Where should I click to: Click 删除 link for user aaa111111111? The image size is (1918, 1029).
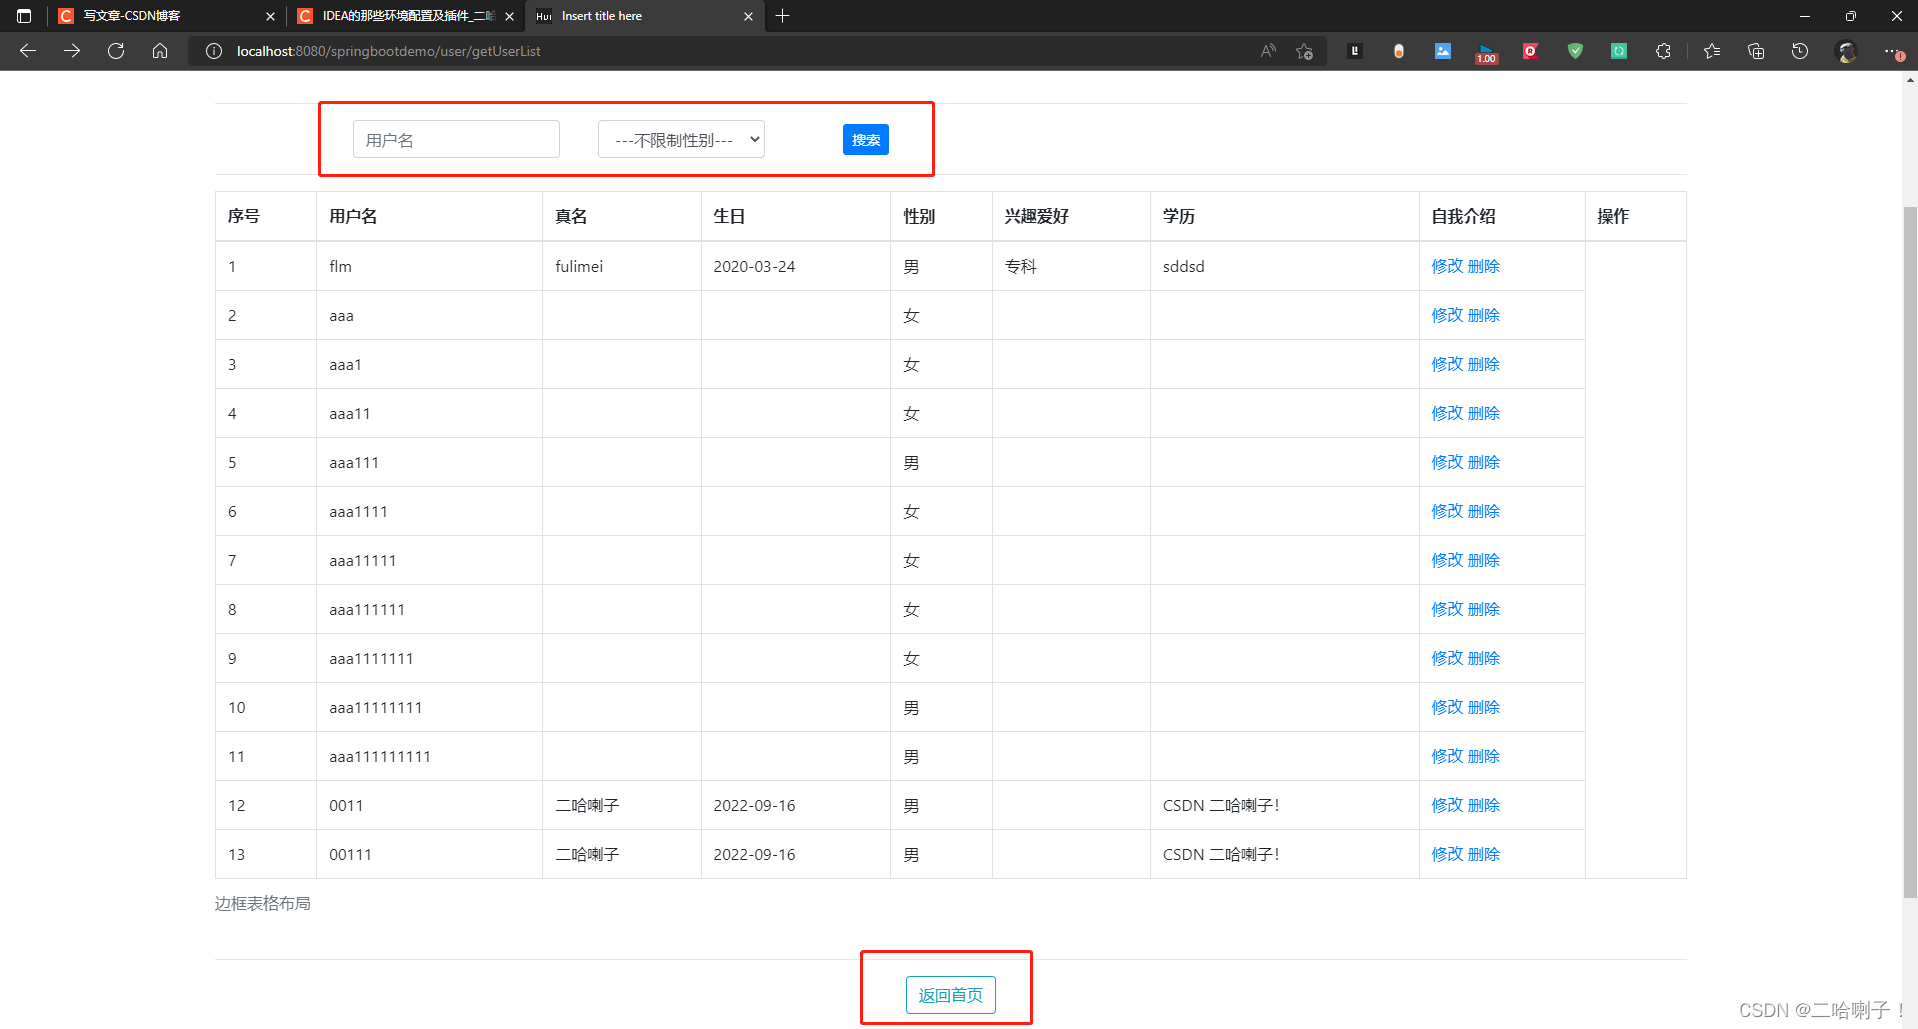click(1484, 756)
